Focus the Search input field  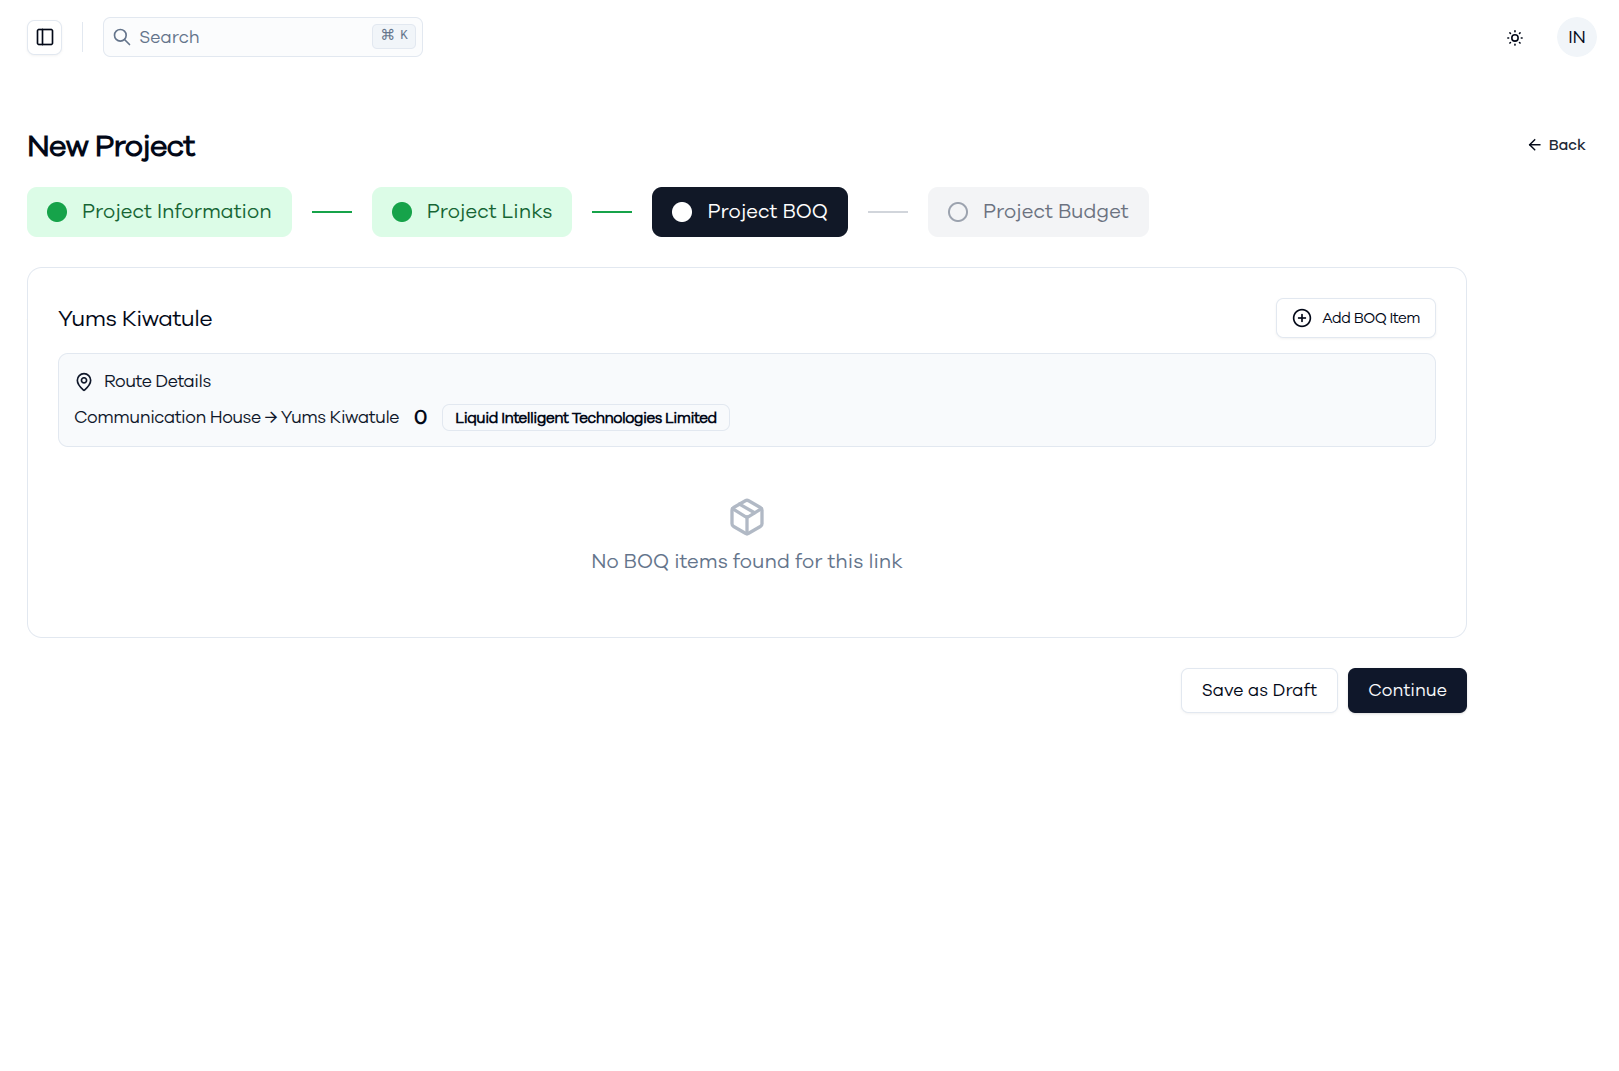[263, 37]
